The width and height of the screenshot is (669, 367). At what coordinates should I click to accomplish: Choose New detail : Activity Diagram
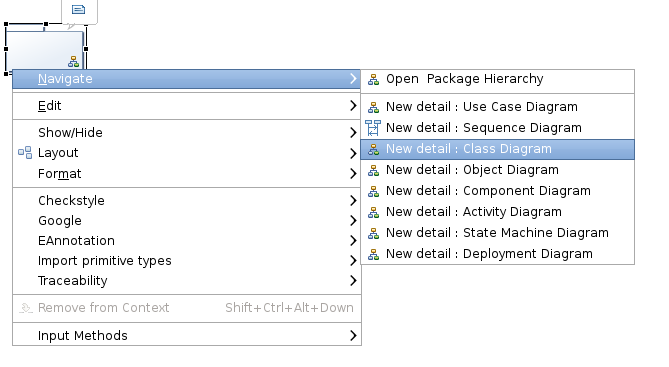pos(497,212)
